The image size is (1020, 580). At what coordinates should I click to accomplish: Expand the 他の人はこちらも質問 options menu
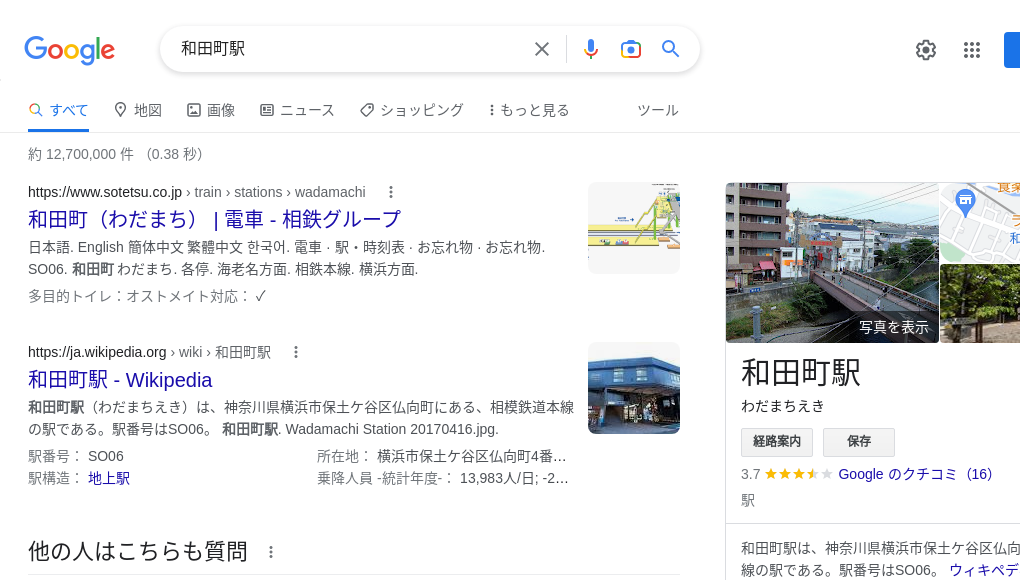pyautogui.click(x=271, y=551)
